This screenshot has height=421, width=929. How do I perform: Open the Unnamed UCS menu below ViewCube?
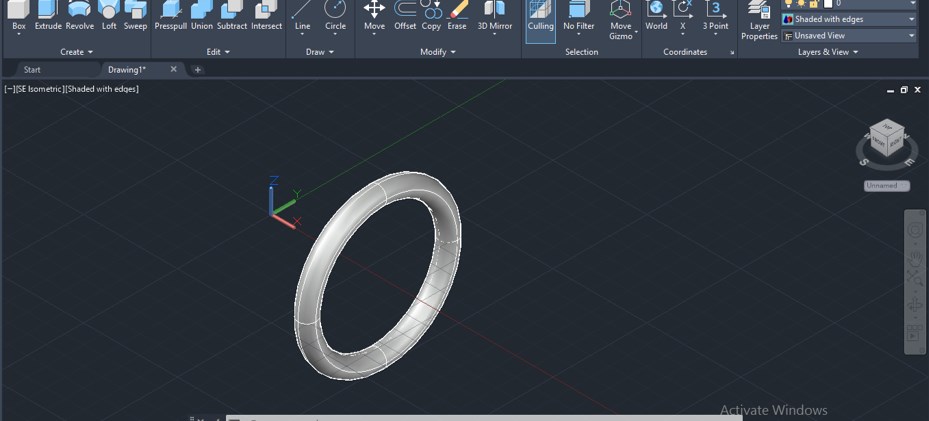pos(886,186)
